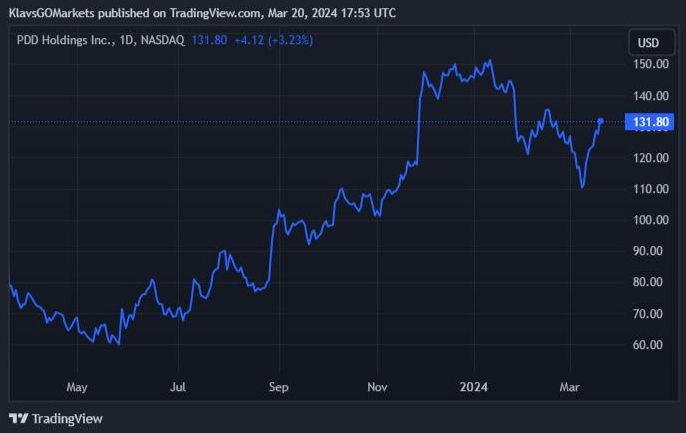Select the 2024 label on the time axis
Image resolution: width=686 pixels, height=433 pixels.
(474, 385)
